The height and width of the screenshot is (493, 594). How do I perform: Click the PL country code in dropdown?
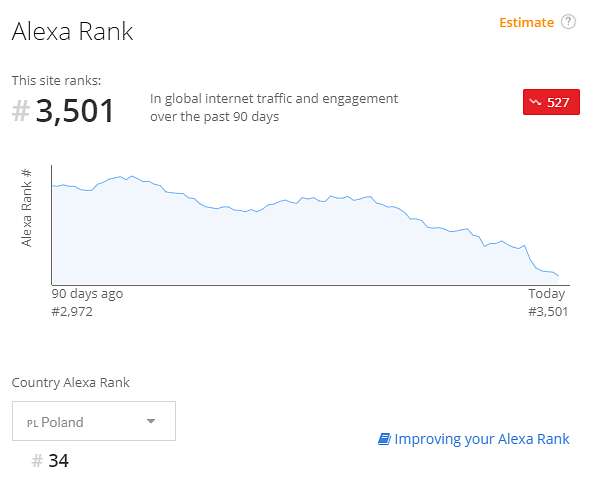click(32, 423)
